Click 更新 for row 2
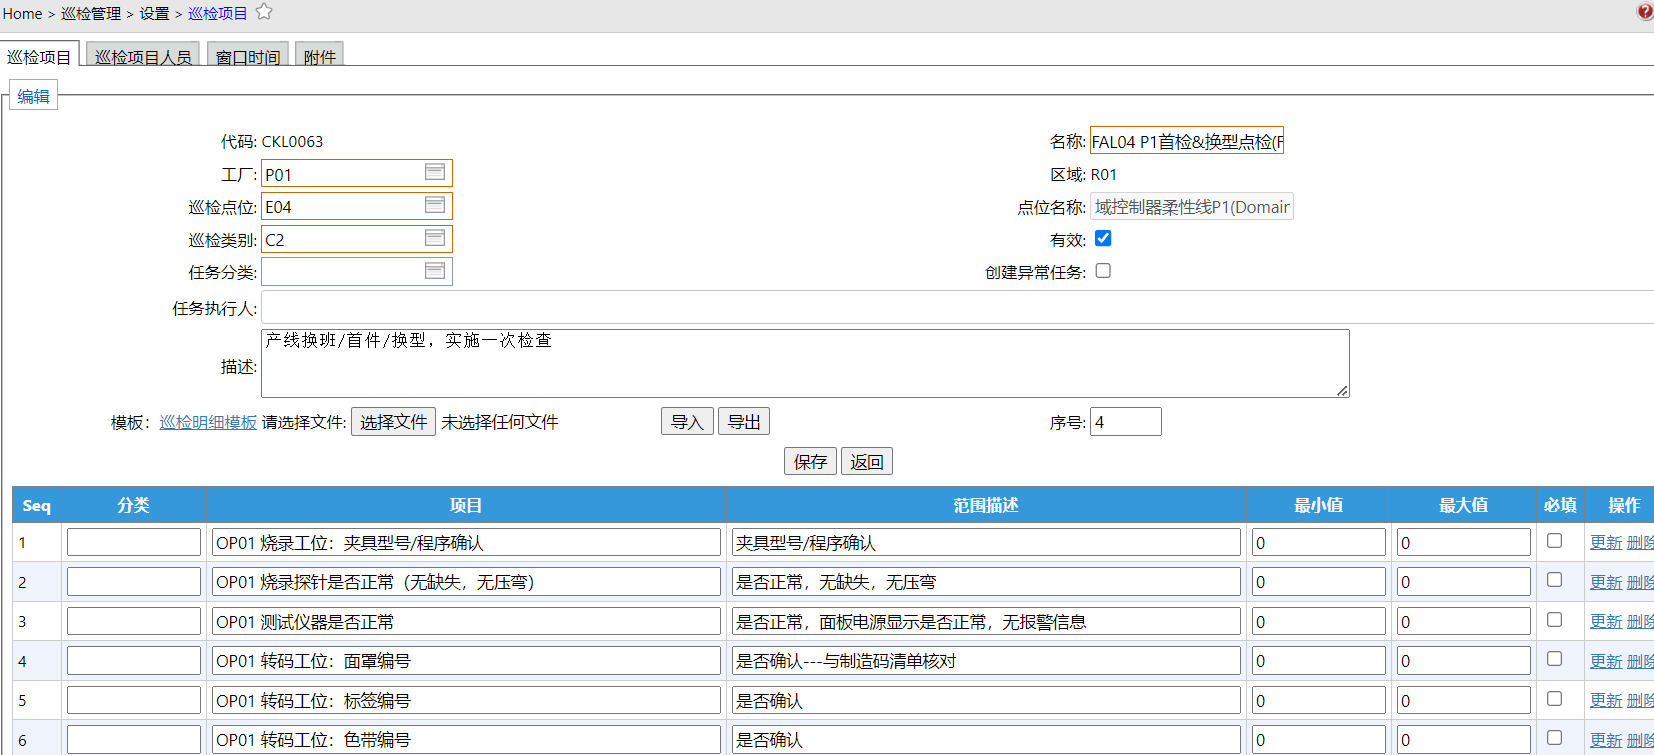Screen dimensions: 1654x755 tap(1606, 582)
